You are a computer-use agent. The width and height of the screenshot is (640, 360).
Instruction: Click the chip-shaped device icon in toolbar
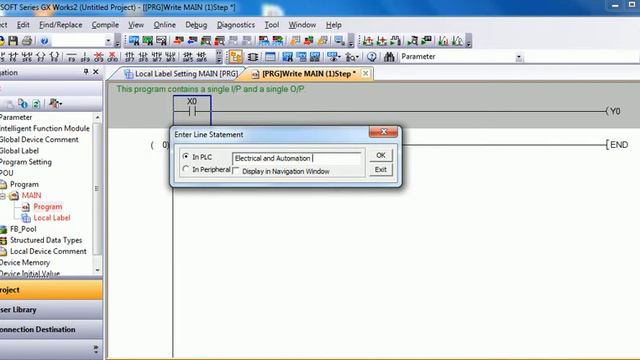tap(253, 57)
